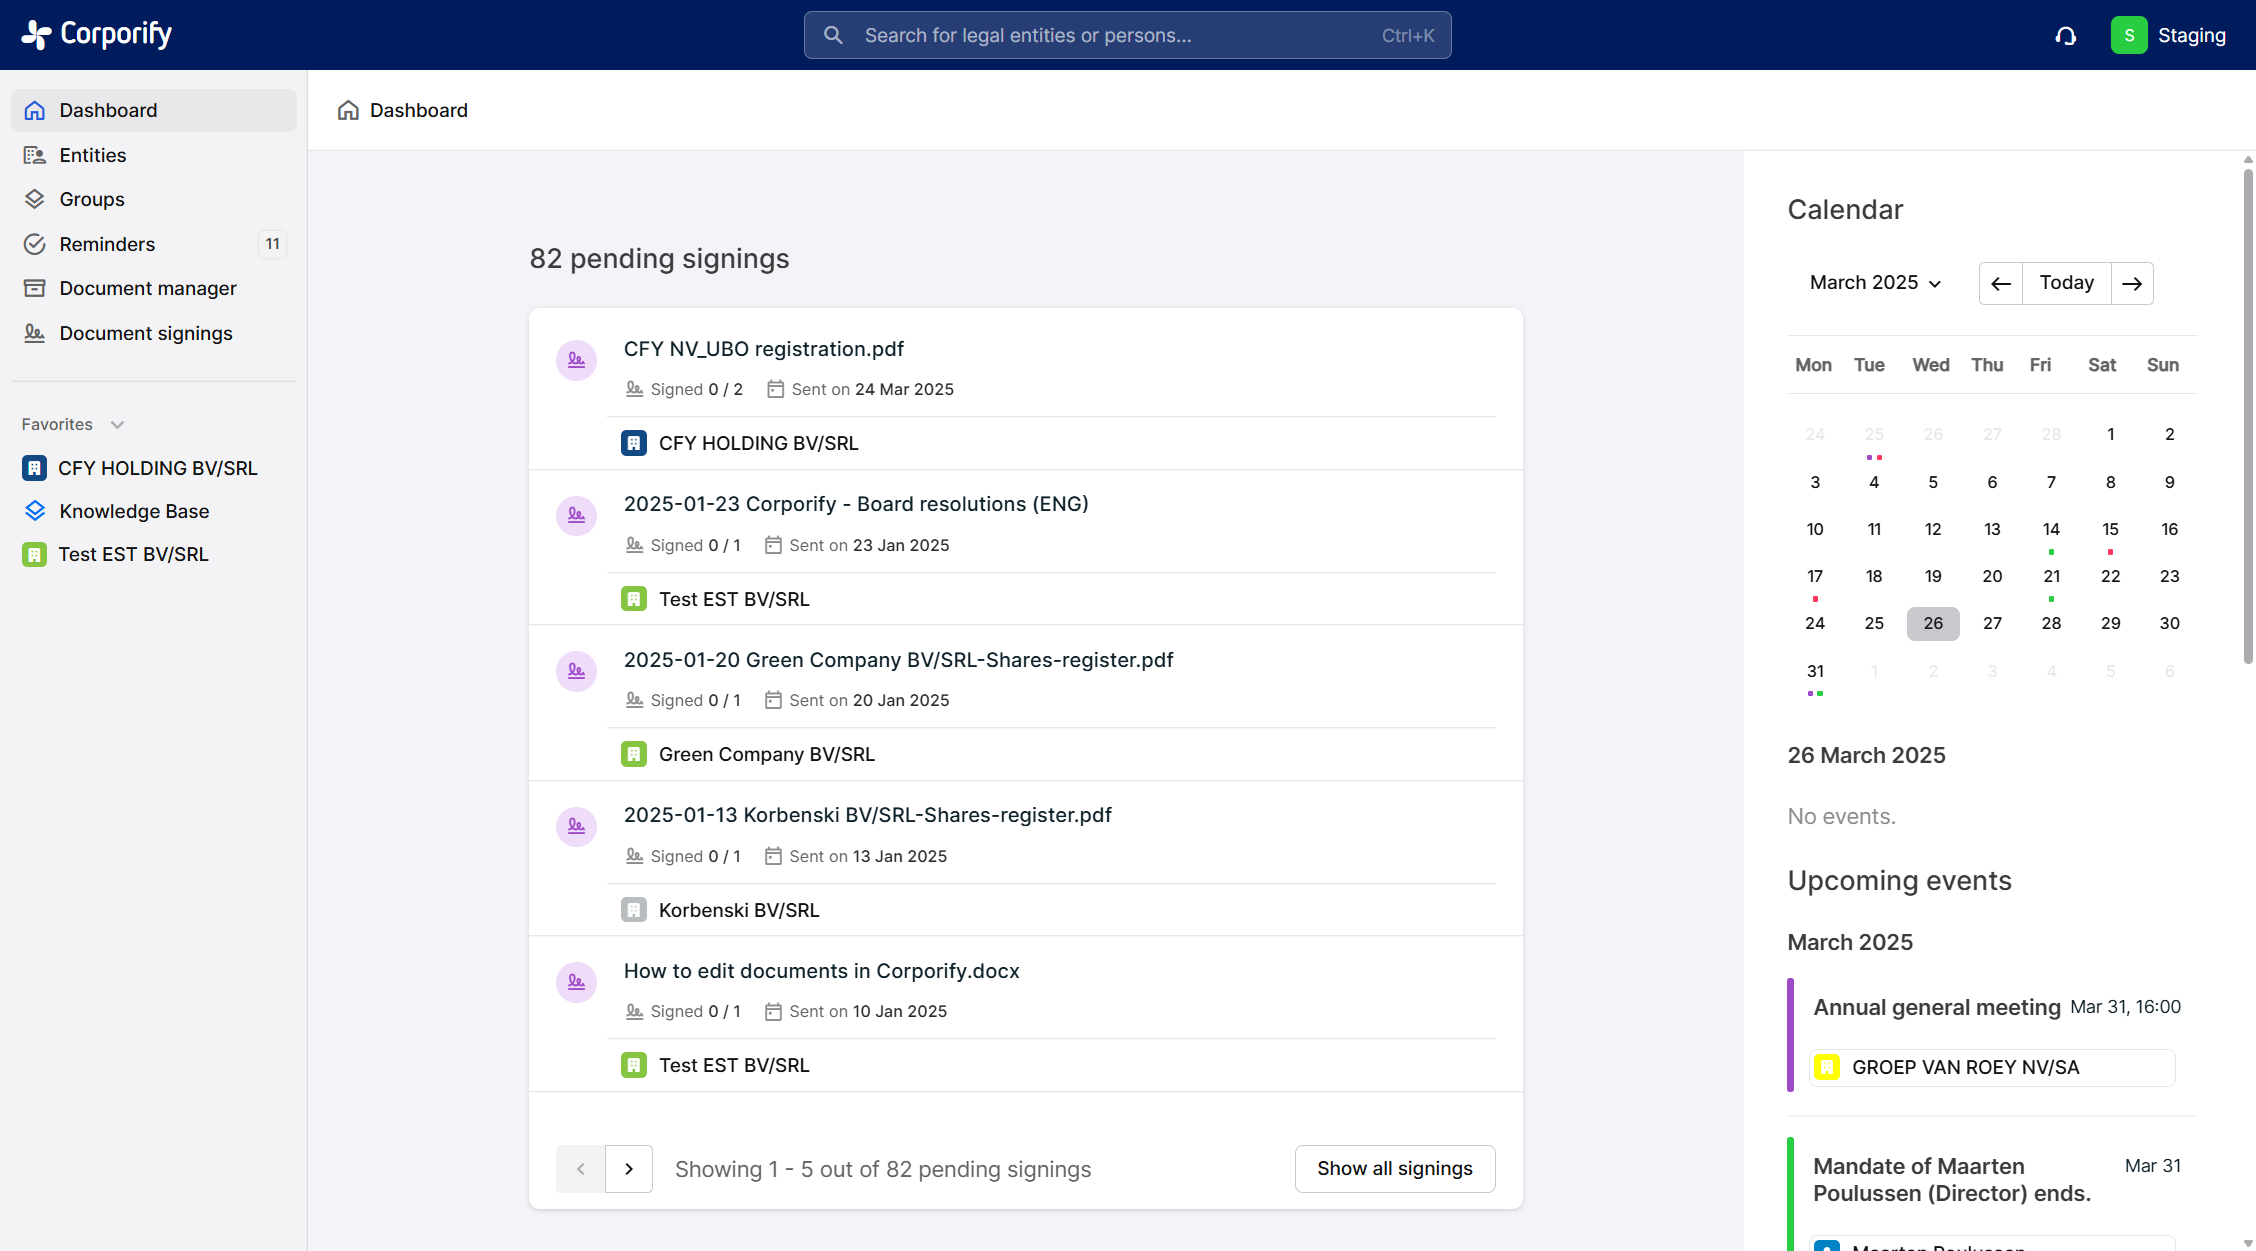
Task: Click the Korbenski BV/SRL grey entity icon
Action: [634, 910]
